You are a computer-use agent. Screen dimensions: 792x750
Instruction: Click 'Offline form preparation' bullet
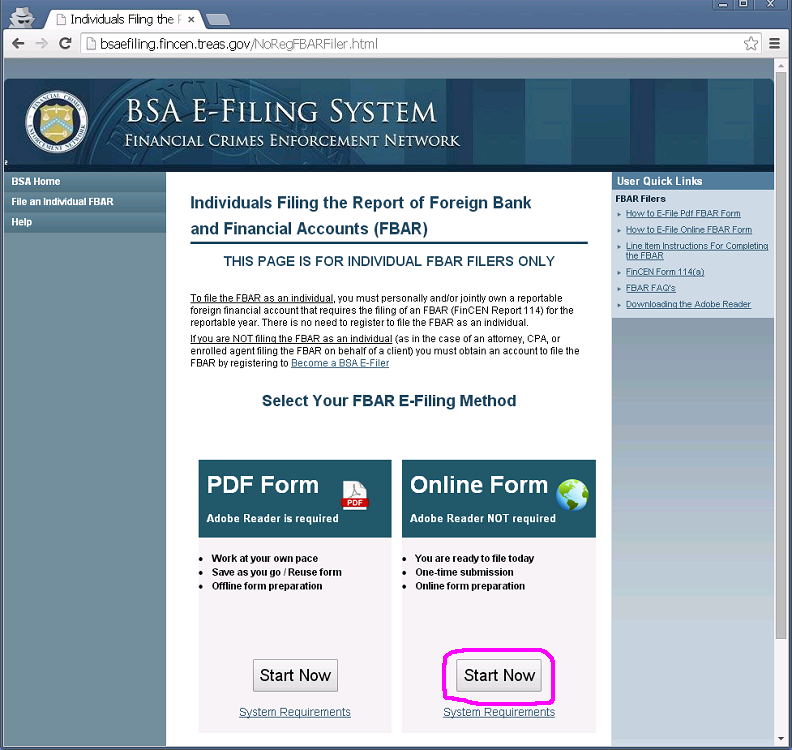267,586
